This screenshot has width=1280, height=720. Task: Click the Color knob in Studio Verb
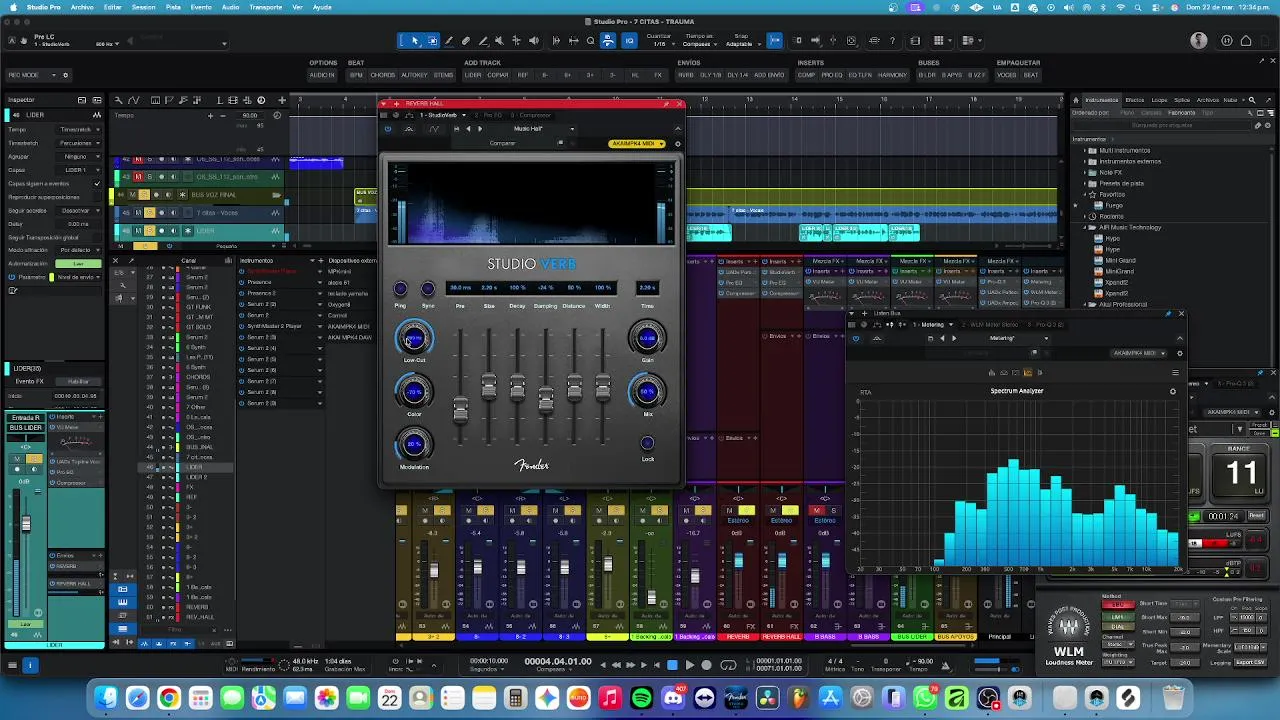(x=414, y=391)
